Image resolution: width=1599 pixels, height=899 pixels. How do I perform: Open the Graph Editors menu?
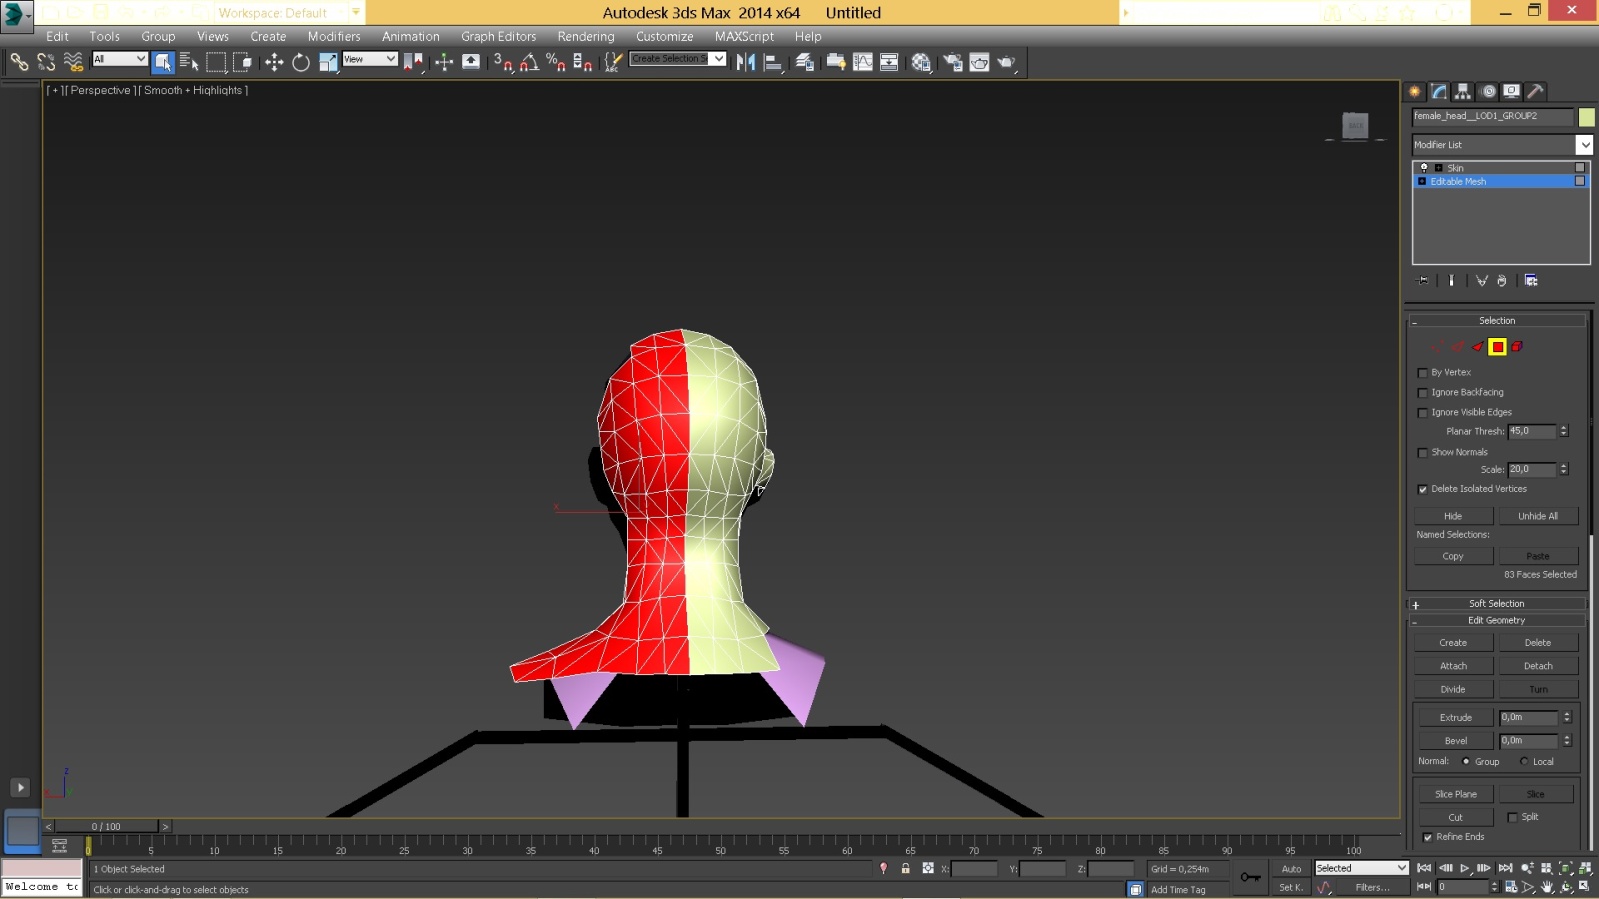pos(498,36)
